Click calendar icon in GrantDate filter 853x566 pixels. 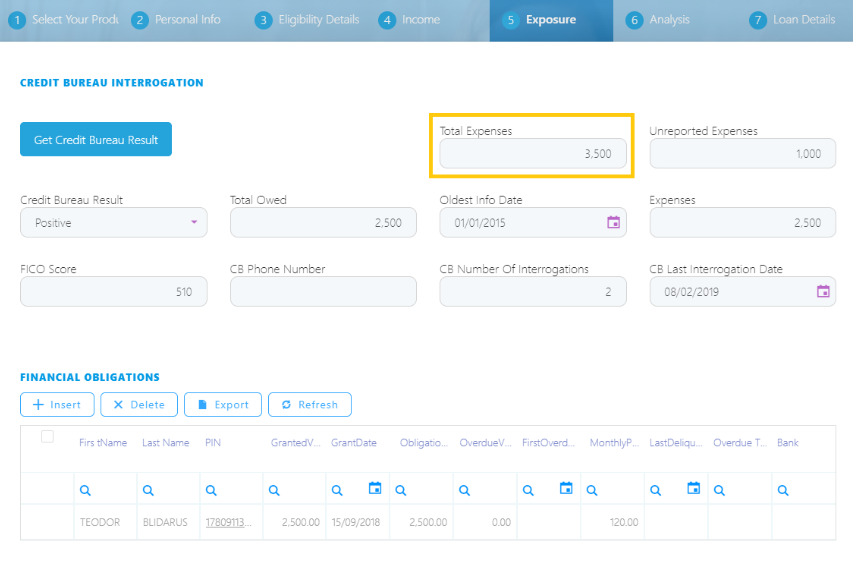(x=375, y=489)
